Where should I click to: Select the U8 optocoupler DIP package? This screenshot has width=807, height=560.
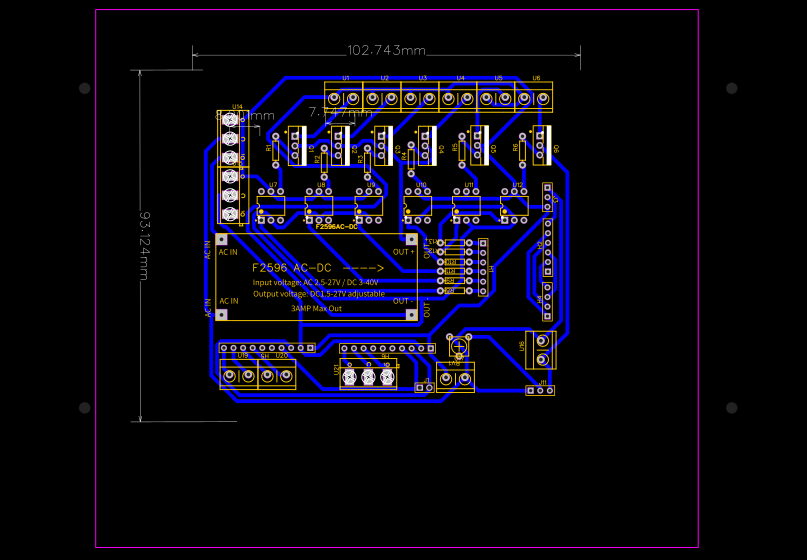point(319,206)
